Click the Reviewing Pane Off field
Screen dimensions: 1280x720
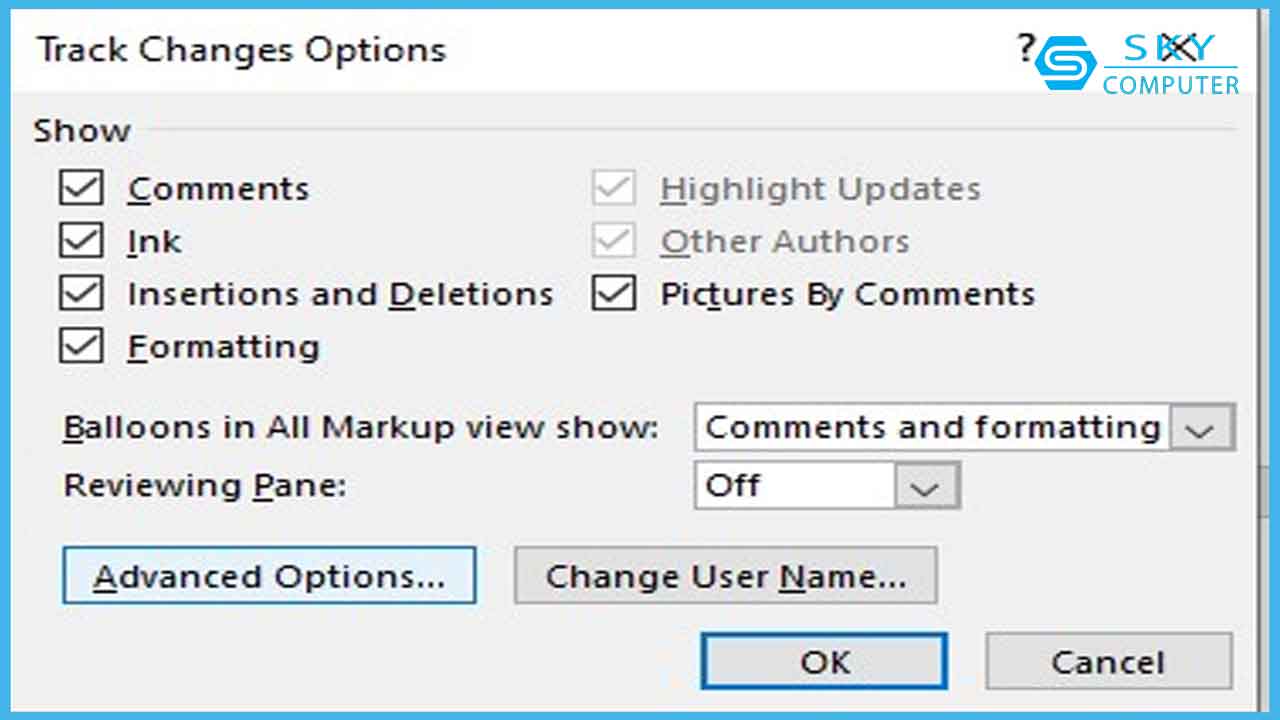795,487
